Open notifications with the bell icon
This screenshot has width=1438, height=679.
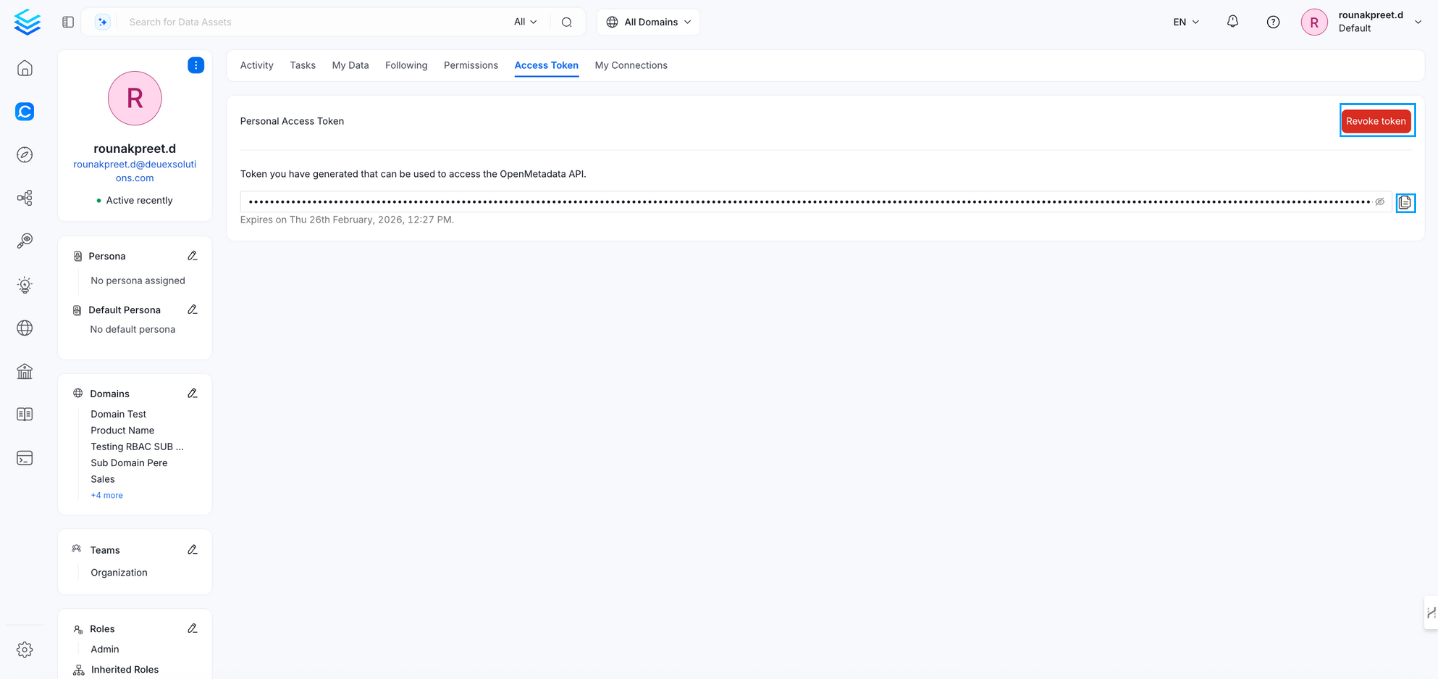tap(1232, 21)
